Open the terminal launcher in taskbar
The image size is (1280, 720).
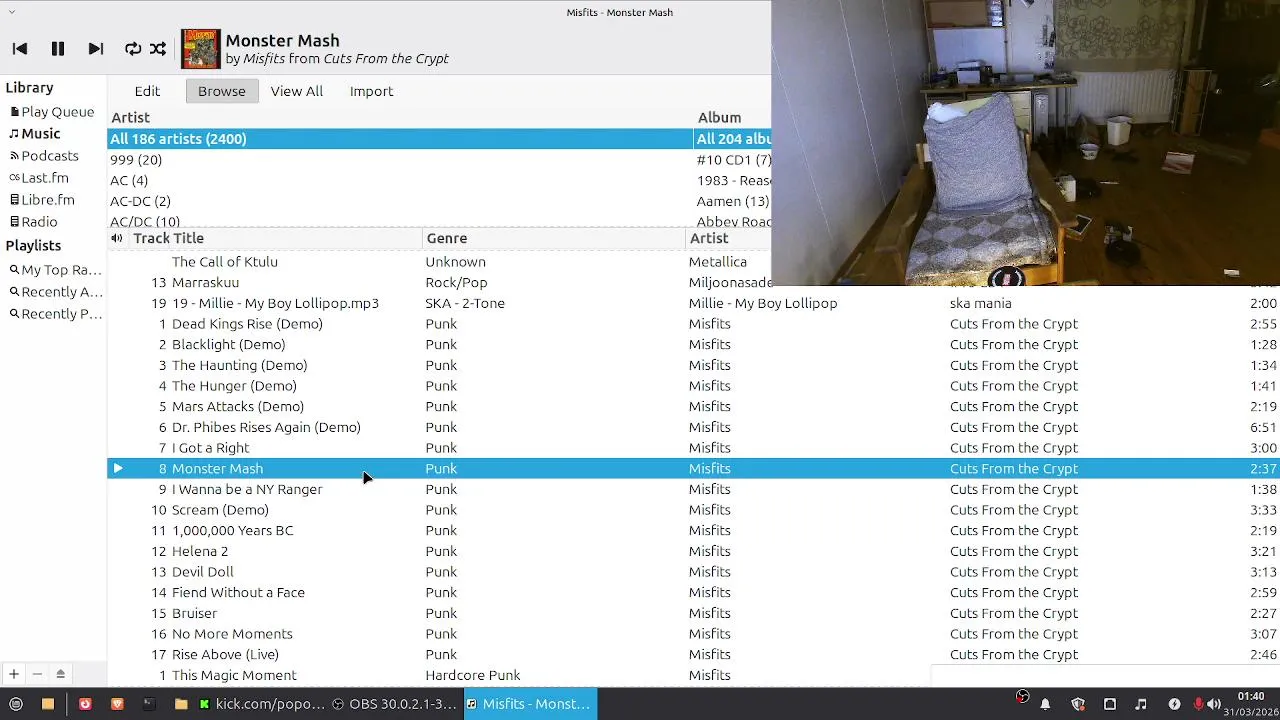149,704
